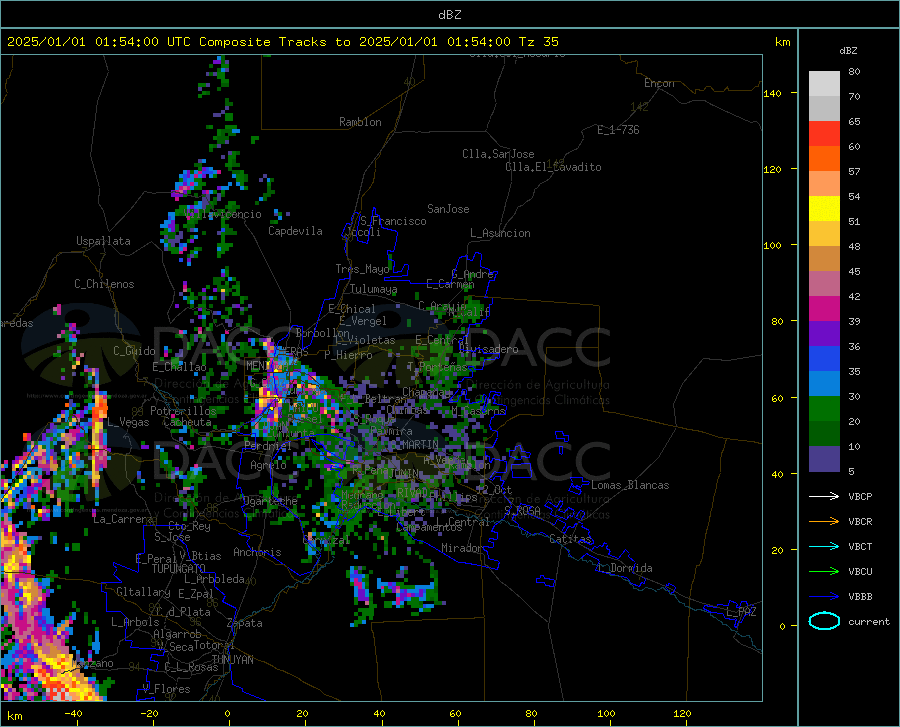
Task: Click the 'VBCP' legend label
Action: [x=860, y=497]
